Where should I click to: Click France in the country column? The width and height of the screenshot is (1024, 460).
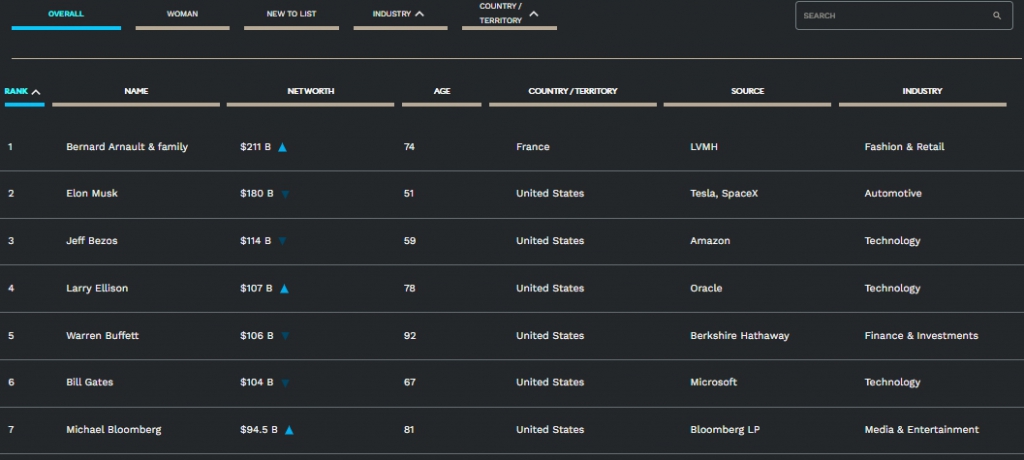click(x=533, y=147)
